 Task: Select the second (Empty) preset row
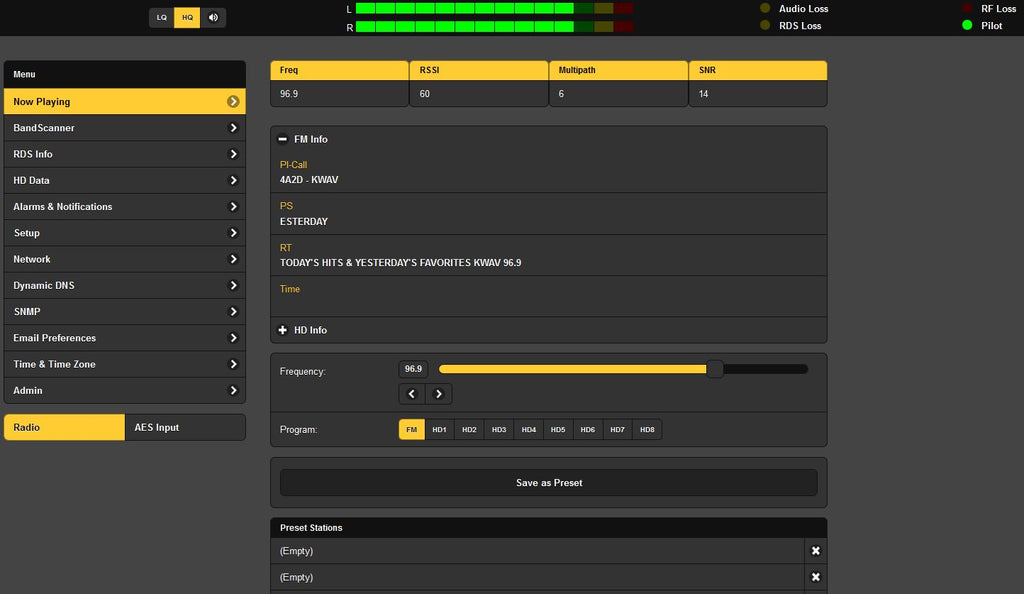click(x=537, y=577)
